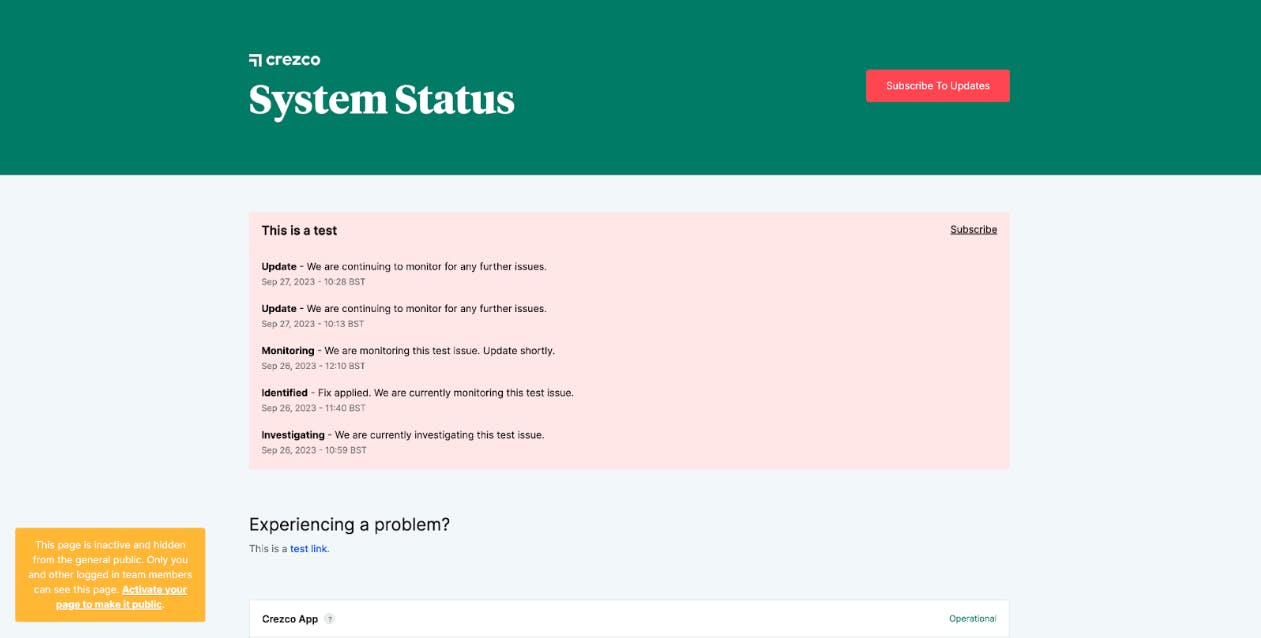The width and height of the screenshot is (1261, 638).
Task: Click the Investigating update from 10:59 BST
Action: [403, 434]
